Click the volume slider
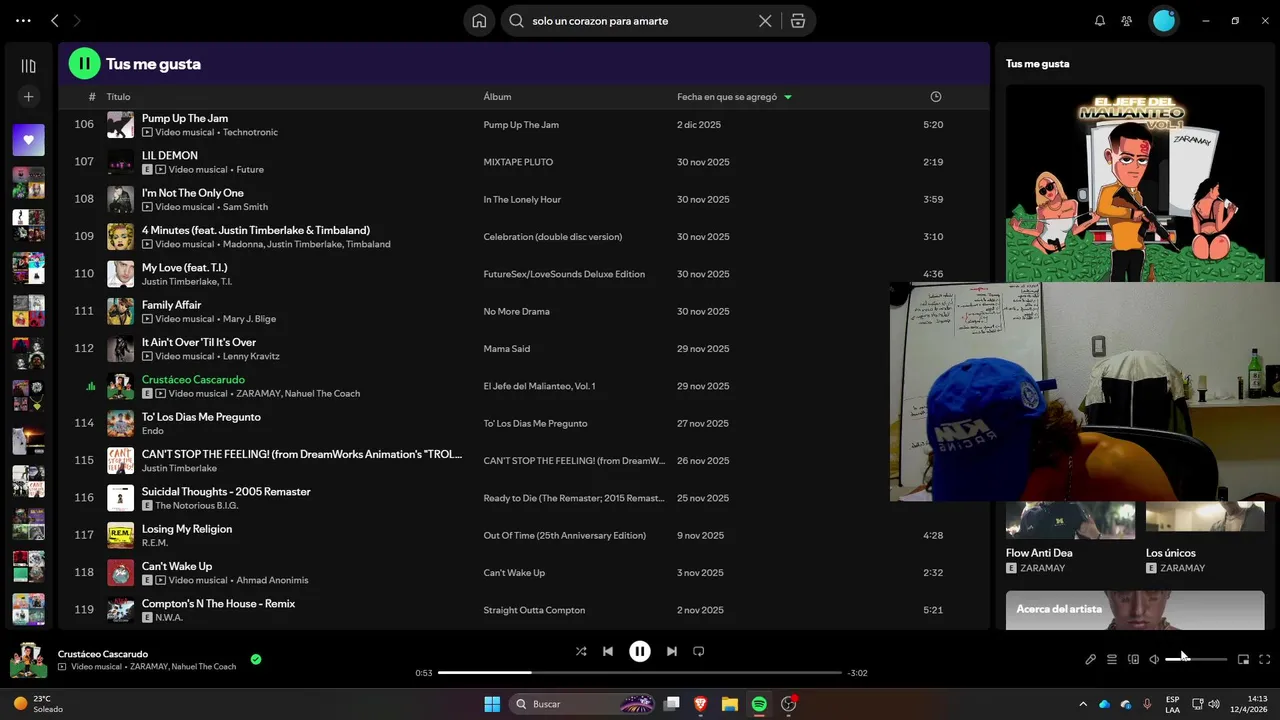 [1196, 659]
